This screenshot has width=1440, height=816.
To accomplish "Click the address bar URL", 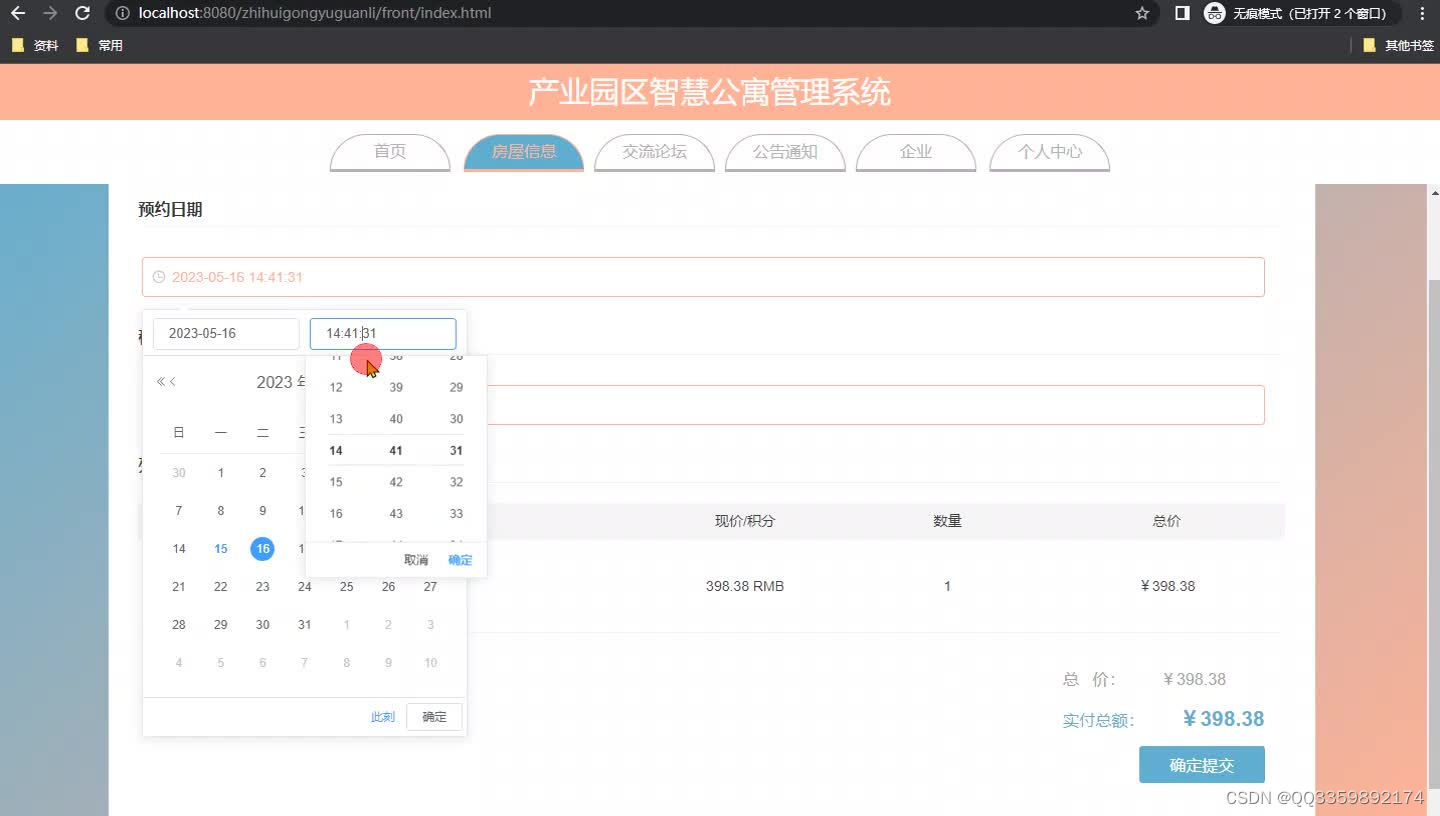I will pyautogui.click(x=315, y=13).
